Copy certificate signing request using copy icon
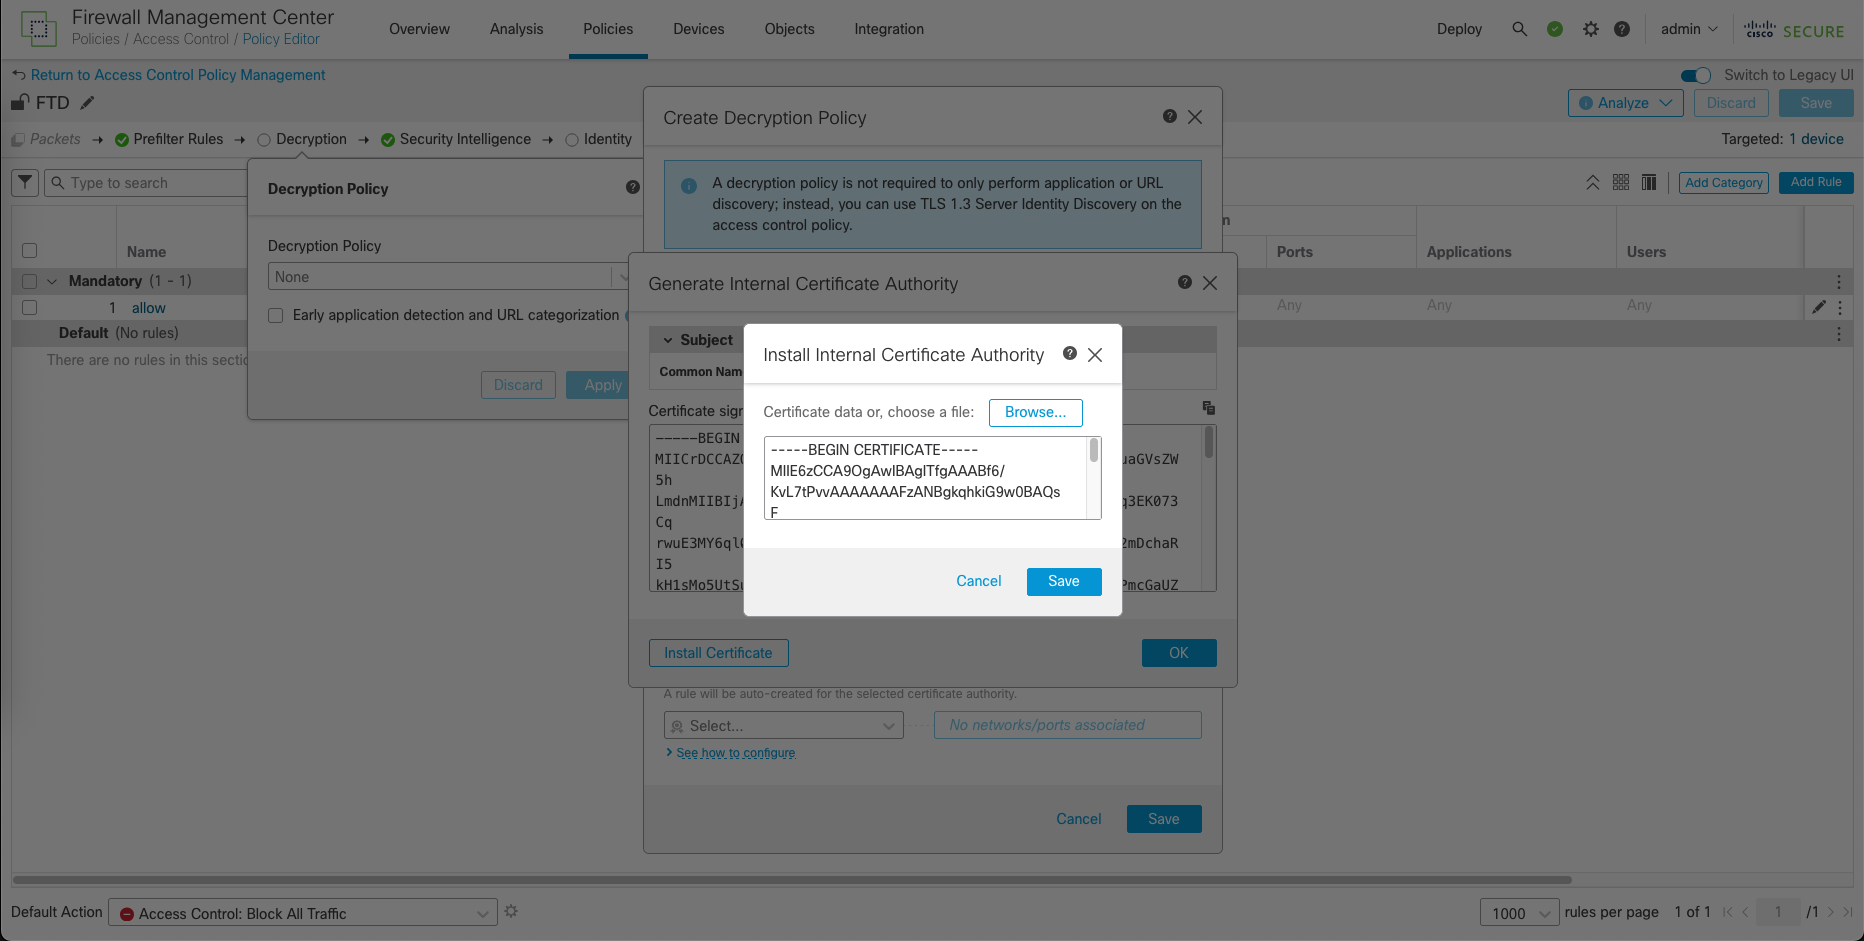 click(x=1208, y=408)
